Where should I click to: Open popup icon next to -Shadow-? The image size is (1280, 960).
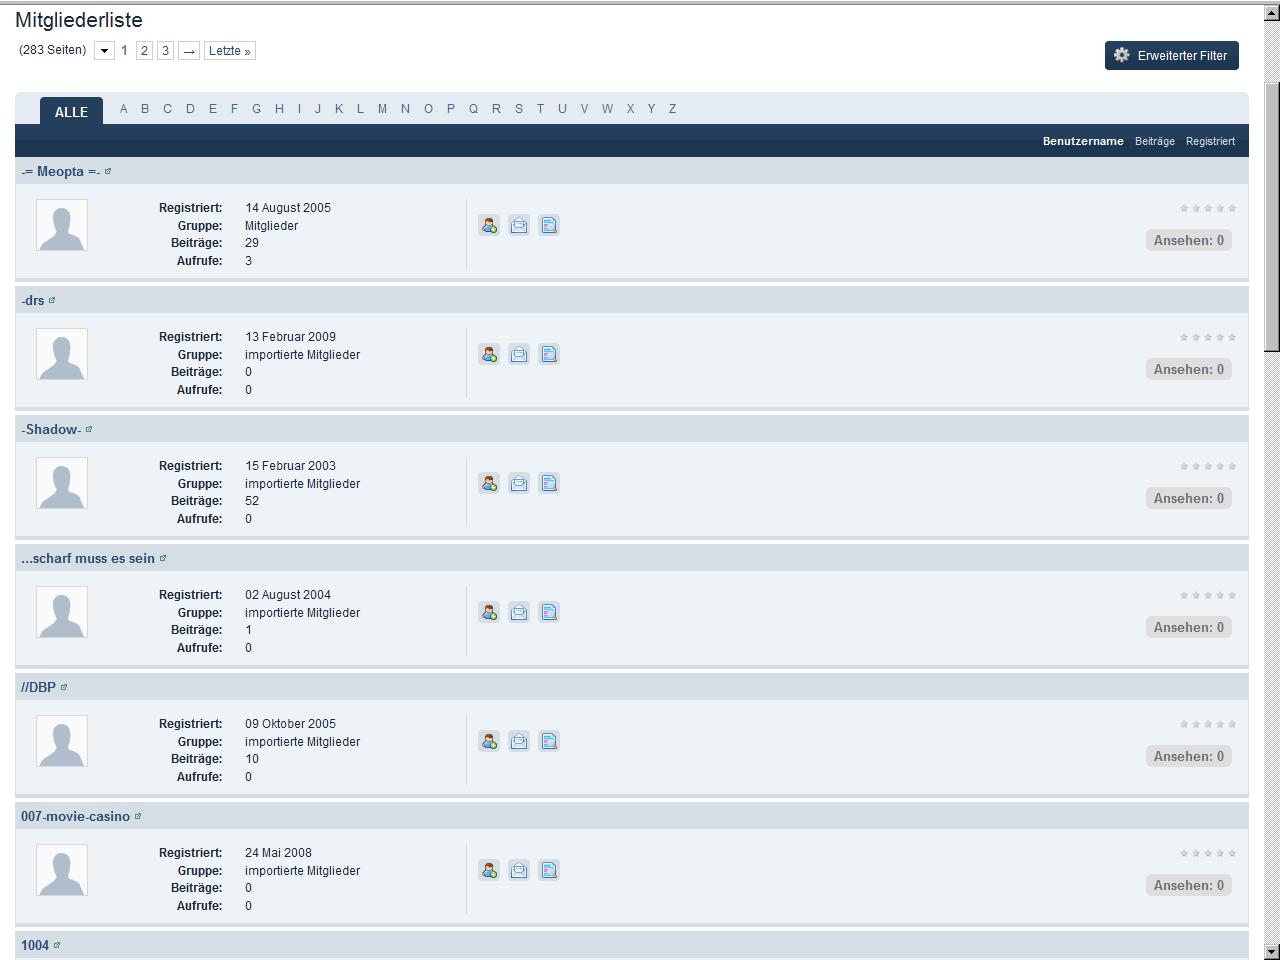pos(89,429)
